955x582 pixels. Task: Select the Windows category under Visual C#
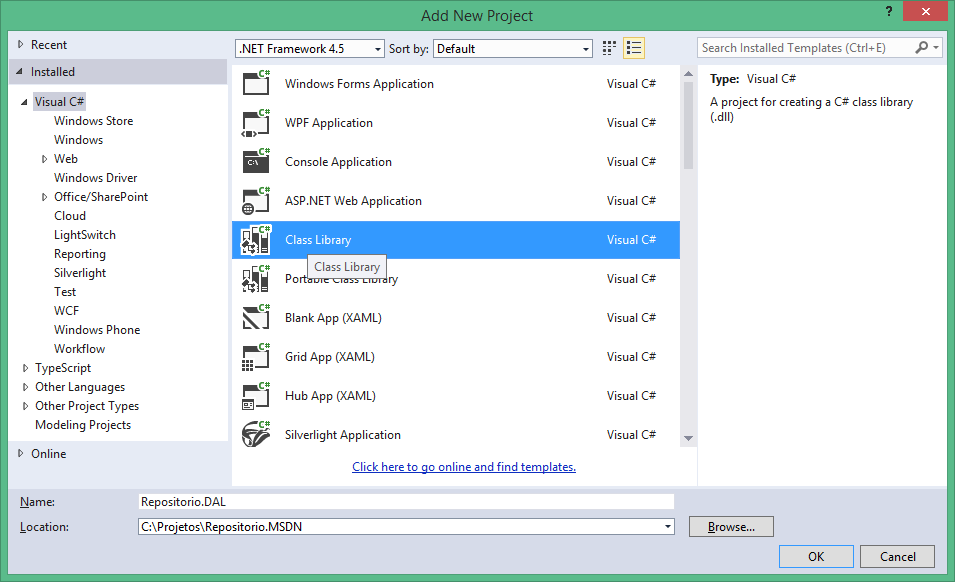[79, 139]
